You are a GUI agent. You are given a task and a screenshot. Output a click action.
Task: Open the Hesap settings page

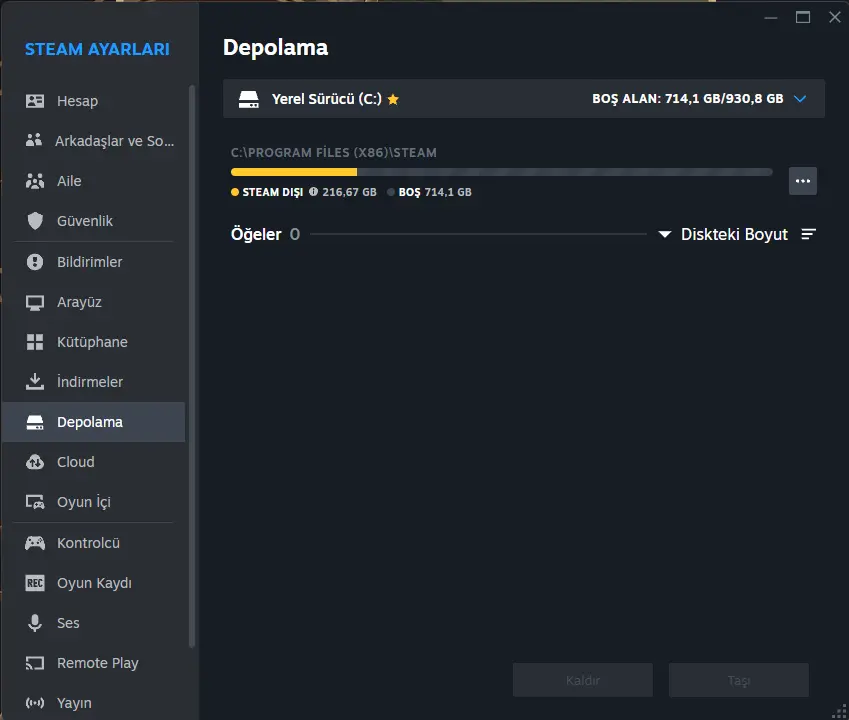coord(94,101)
